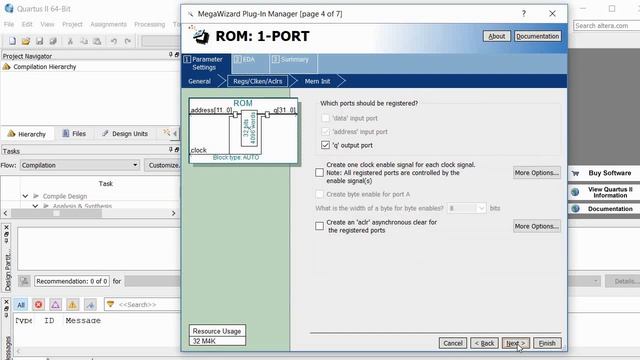Switch to the Summary tab
This screenshot has height=360, width=640.
click(293, 63)
